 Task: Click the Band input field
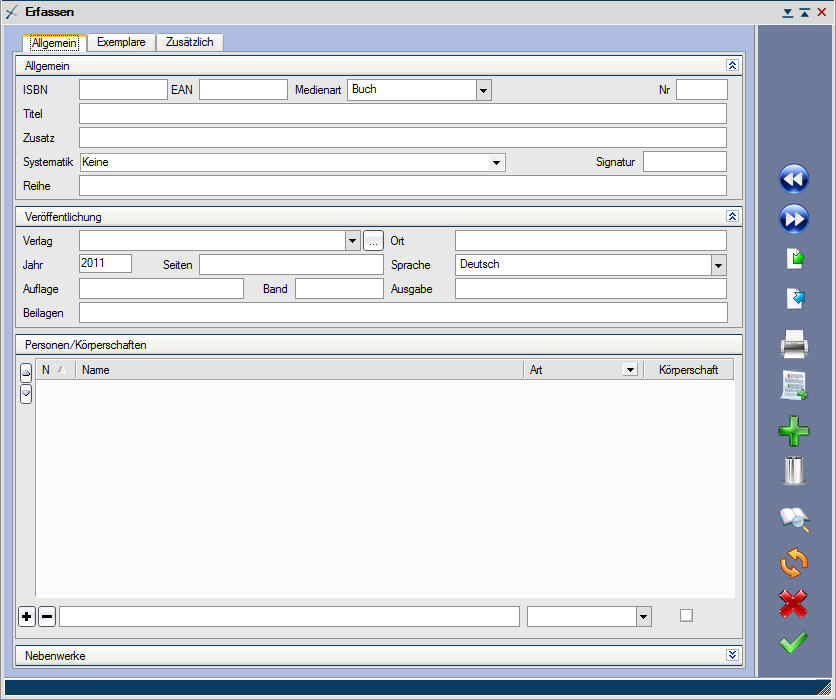(340, 288)
